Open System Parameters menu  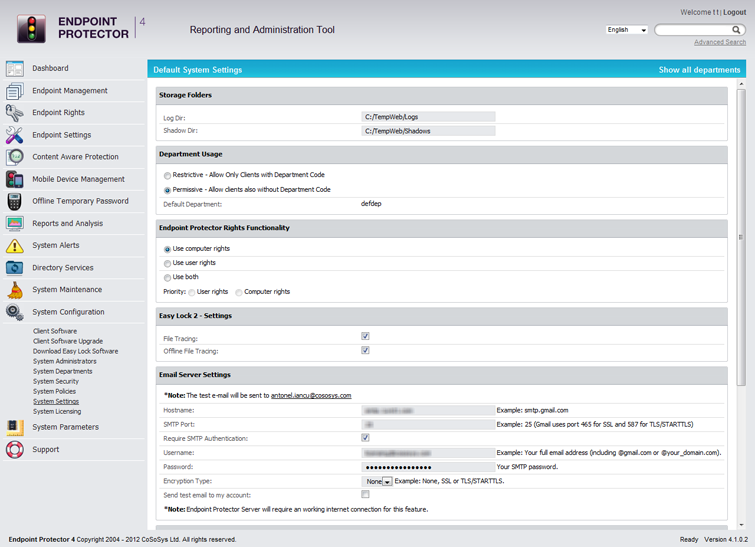65,427
